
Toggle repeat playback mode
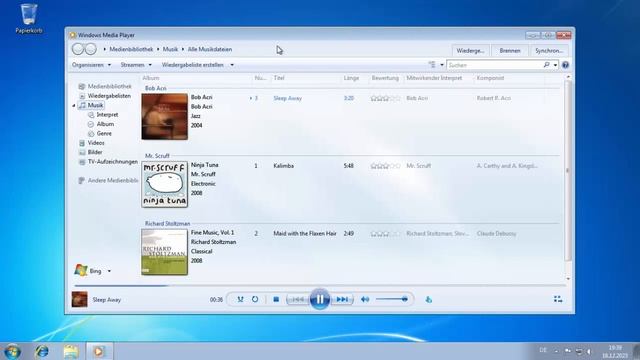255,299
